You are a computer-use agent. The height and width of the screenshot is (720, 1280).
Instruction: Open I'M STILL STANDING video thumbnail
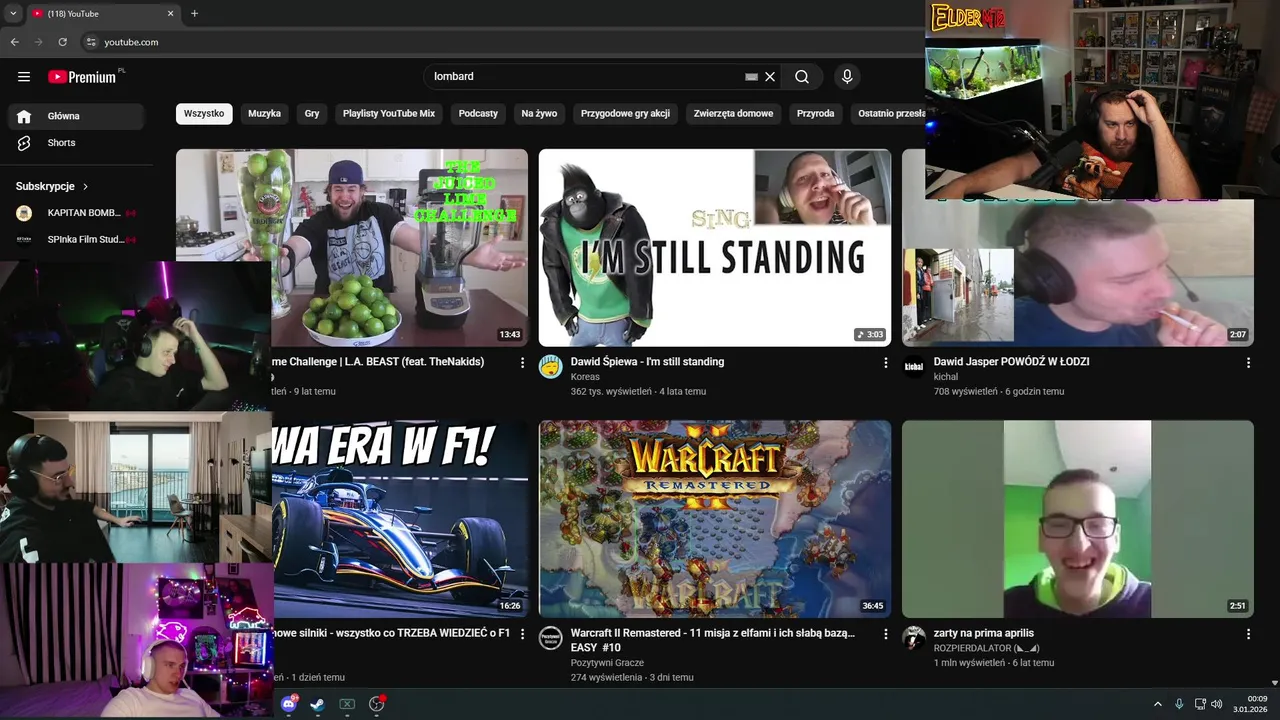pyautogui.click(x=715, y=247)
